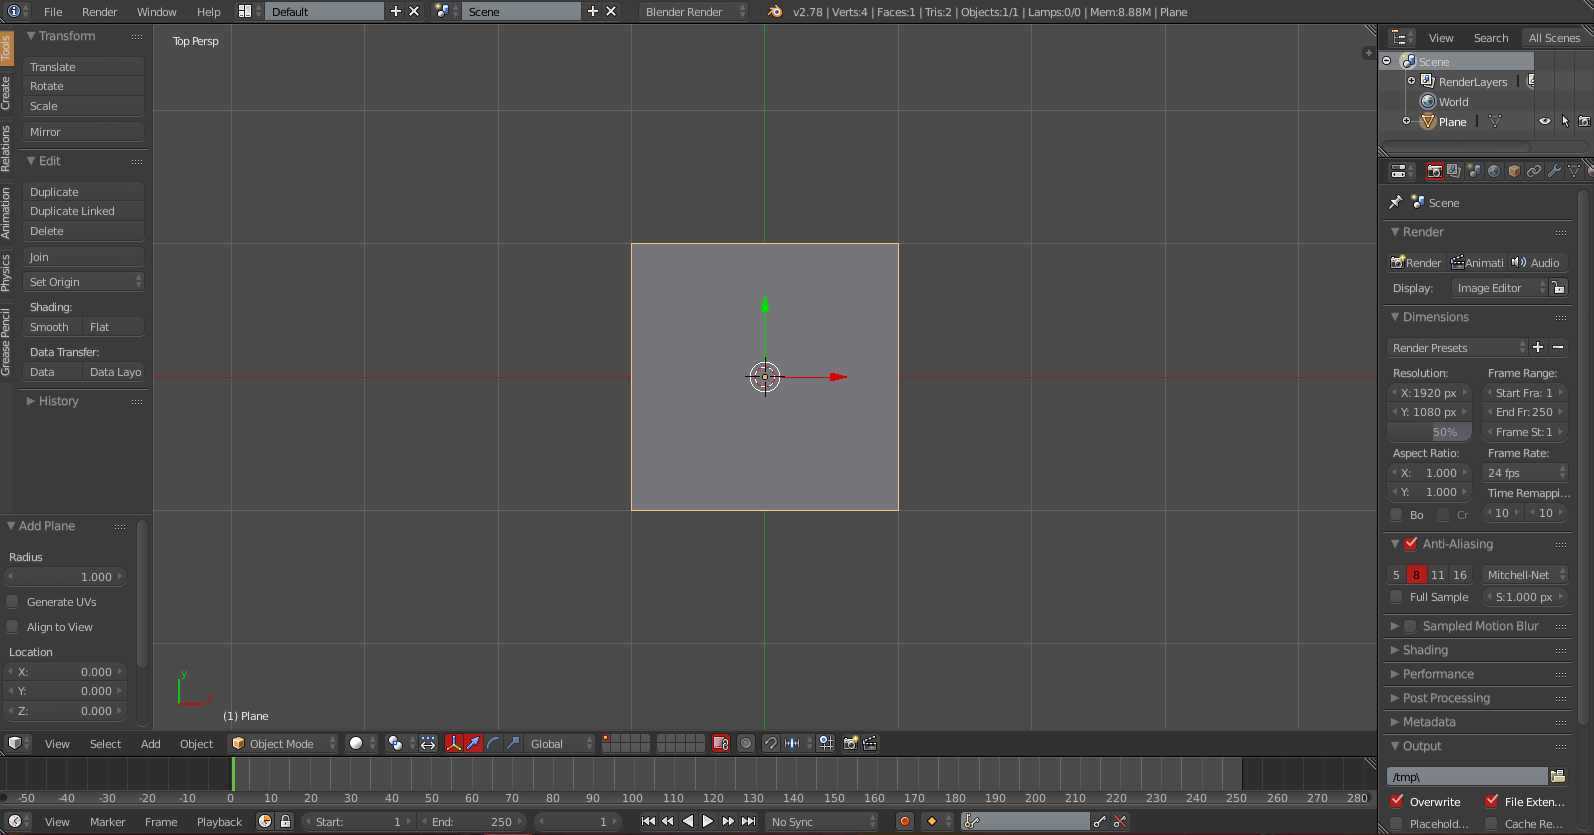Enable translate manipulator arrow
Image resolution: width=1594 pixels, height=835 pixels.
tap(473, 743)
